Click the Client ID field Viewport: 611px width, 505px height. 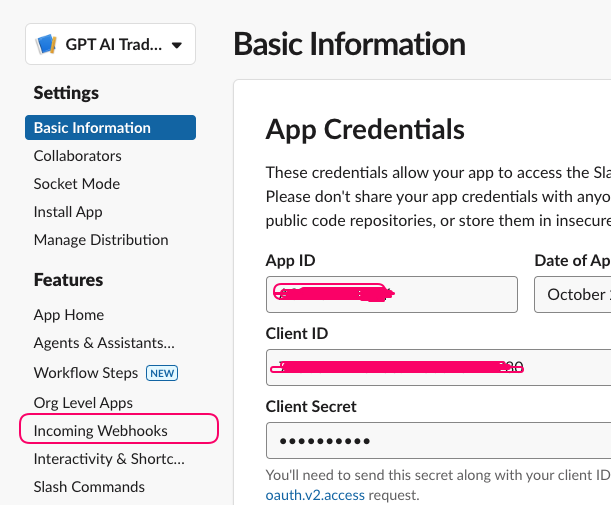click(x=438, y=367)
